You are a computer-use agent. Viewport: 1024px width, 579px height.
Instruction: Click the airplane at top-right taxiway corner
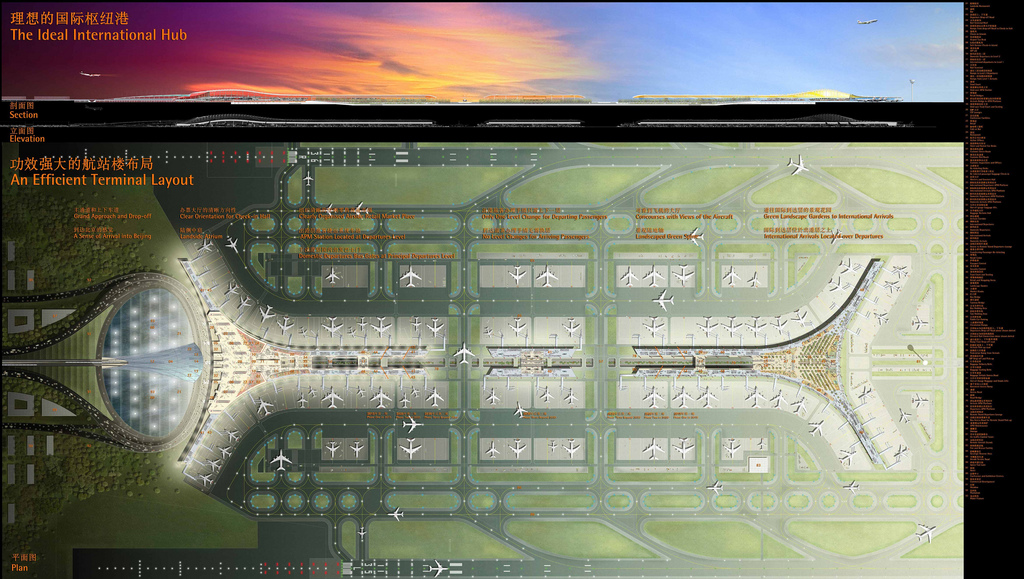pyautogui.click(x=797, y=165)
